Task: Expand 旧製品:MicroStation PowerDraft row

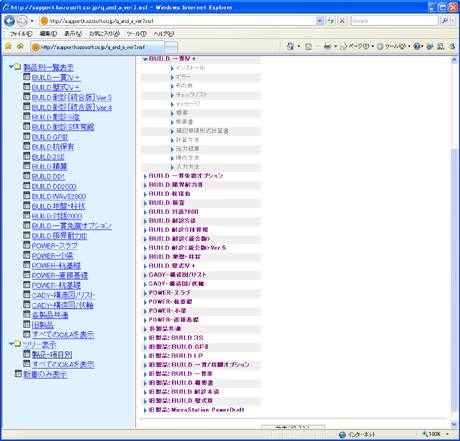Action: pos(145,410)
